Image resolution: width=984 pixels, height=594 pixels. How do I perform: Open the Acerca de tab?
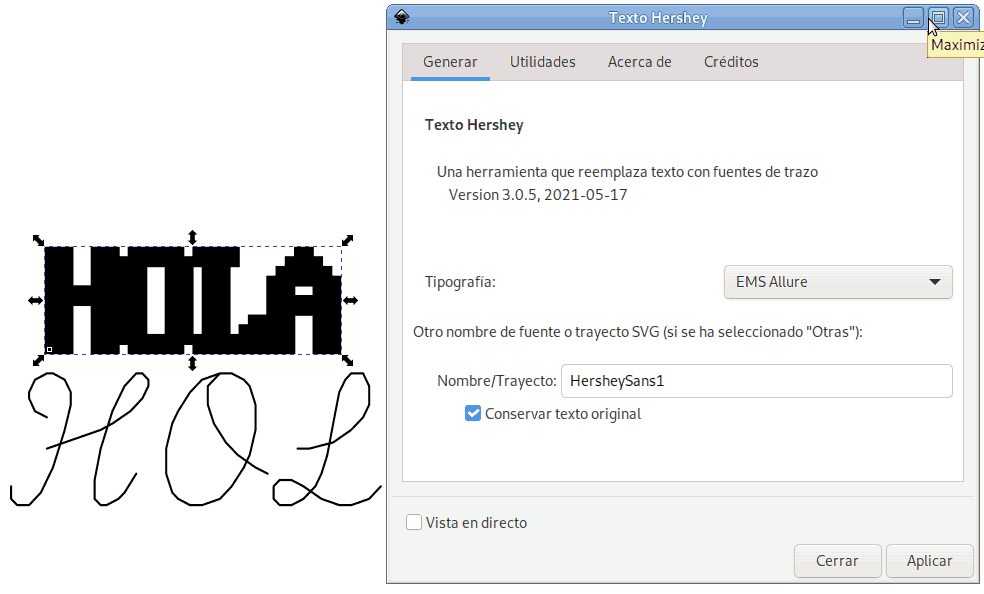(x=639, y=62)
